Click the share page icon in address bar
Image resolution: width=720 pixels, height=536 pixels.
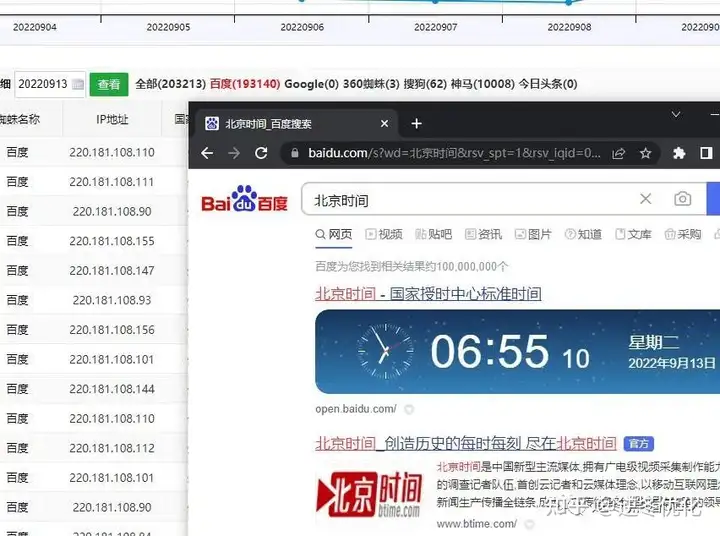[x=619, y=153]
